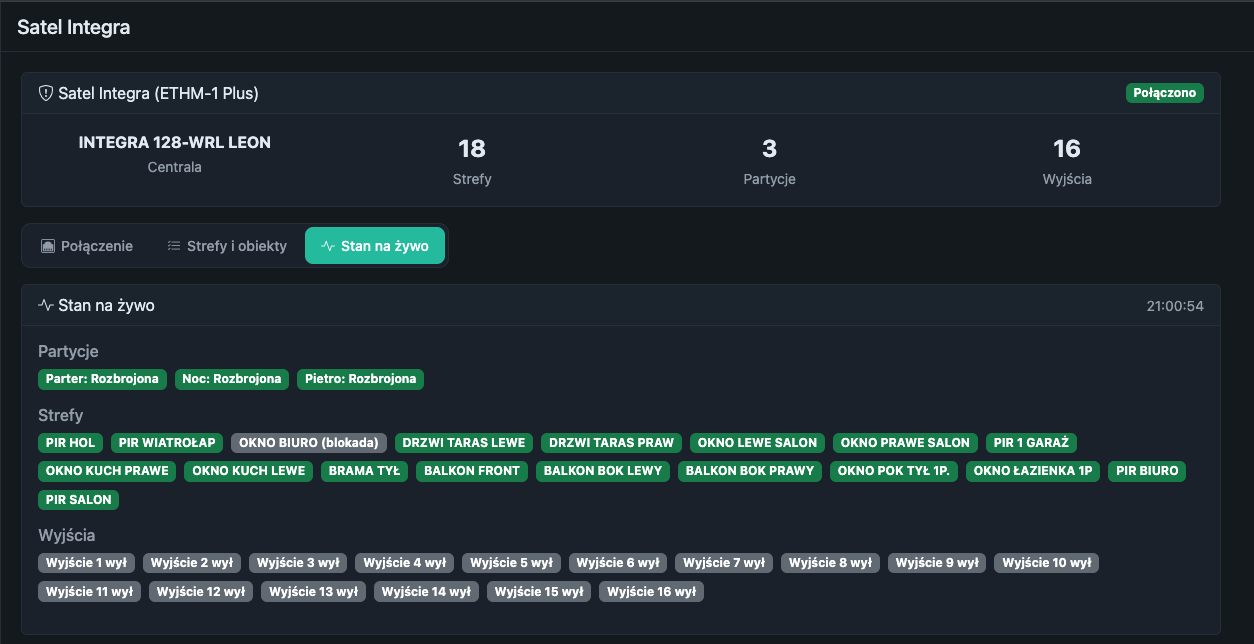Click the pulse icon in Stan na żywo header
This screenshot has width=1254, height=644.
pos(45,305)
